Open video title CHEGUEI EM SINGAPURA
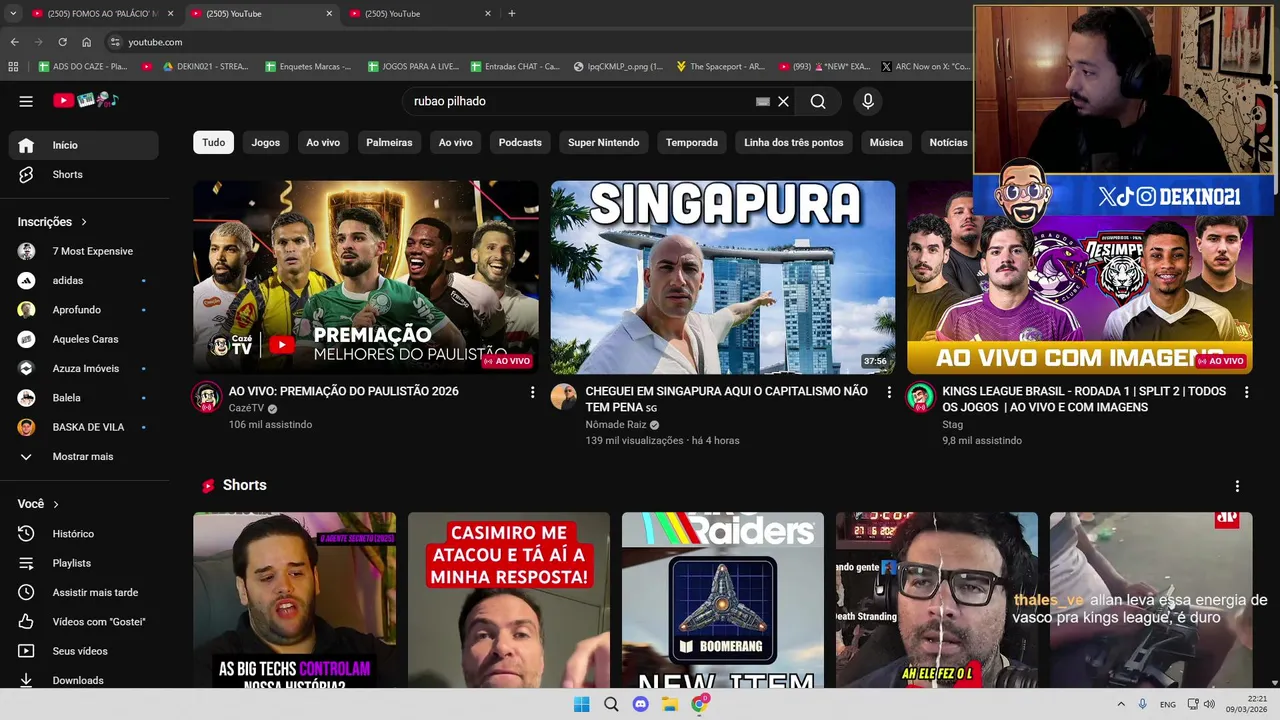Viewport: 1280px width, 720px height. [726, 399]
